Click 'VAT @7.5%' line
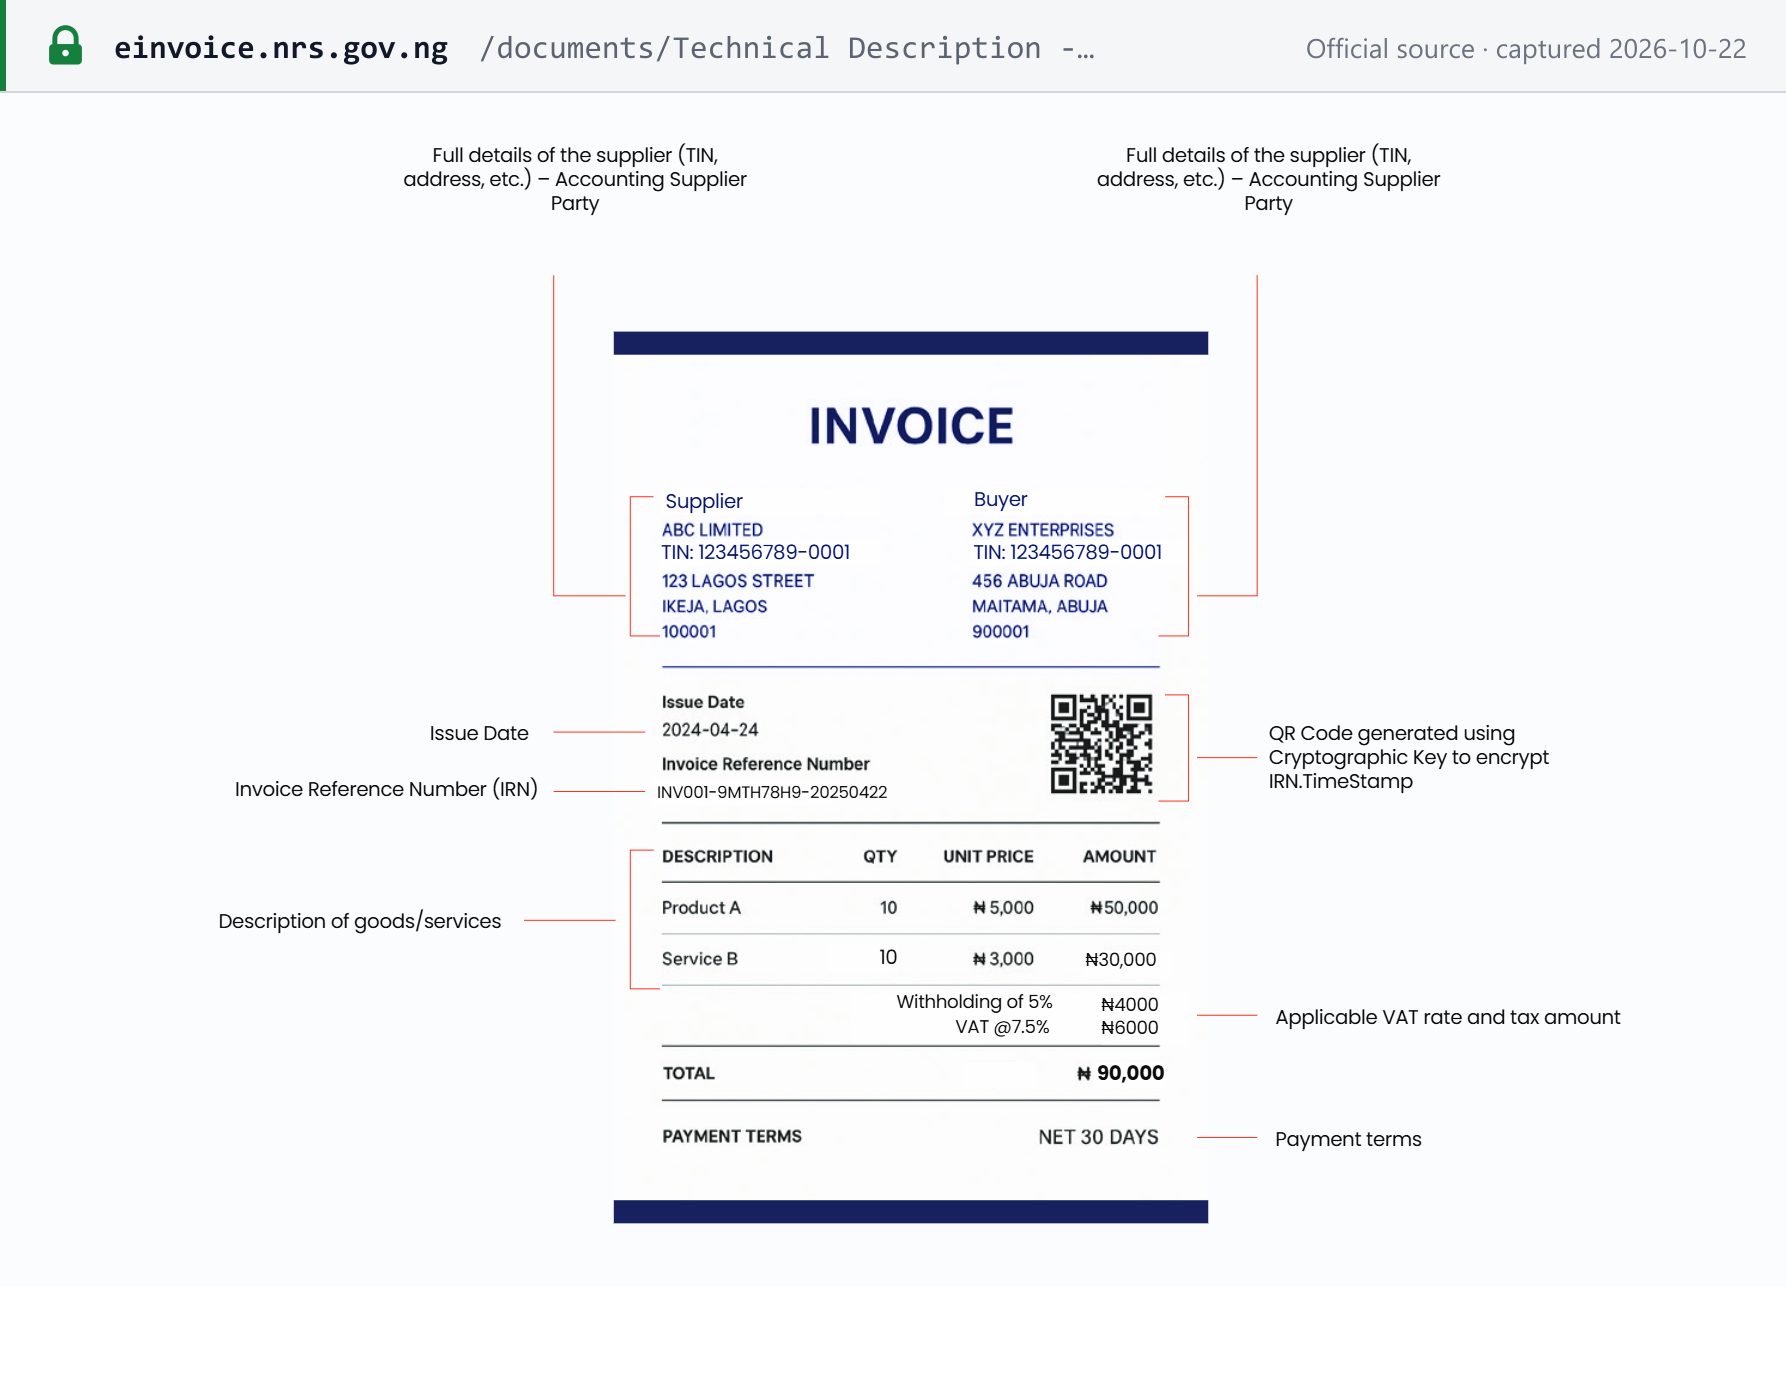Screen dimensions: 1786x1398 1002,1027
